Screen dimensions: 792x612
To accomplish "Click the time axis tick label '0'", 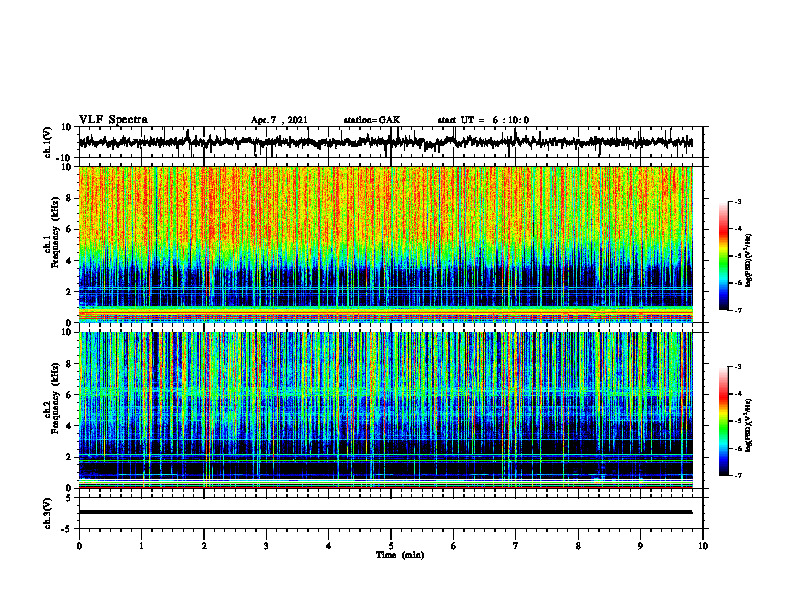I will click(79, 546).
